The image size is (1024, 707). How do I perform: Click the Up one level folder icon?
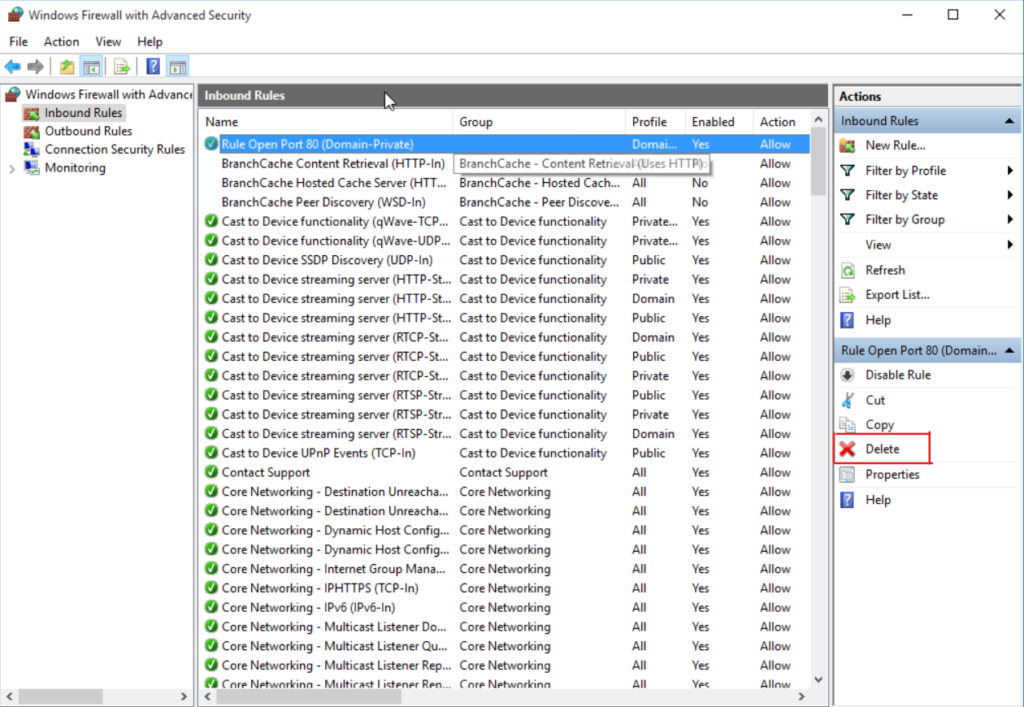(x=67, y=67)
